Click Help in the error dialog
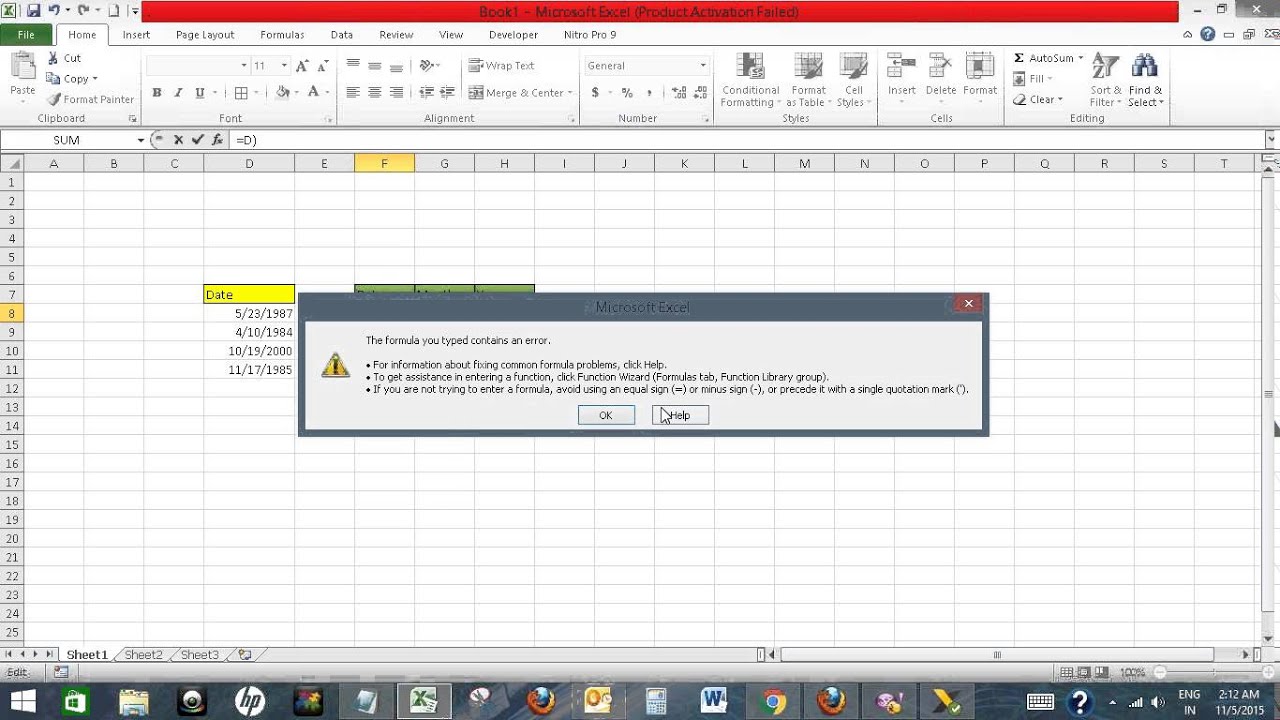 pyautogui.click(x=680, y=415)
